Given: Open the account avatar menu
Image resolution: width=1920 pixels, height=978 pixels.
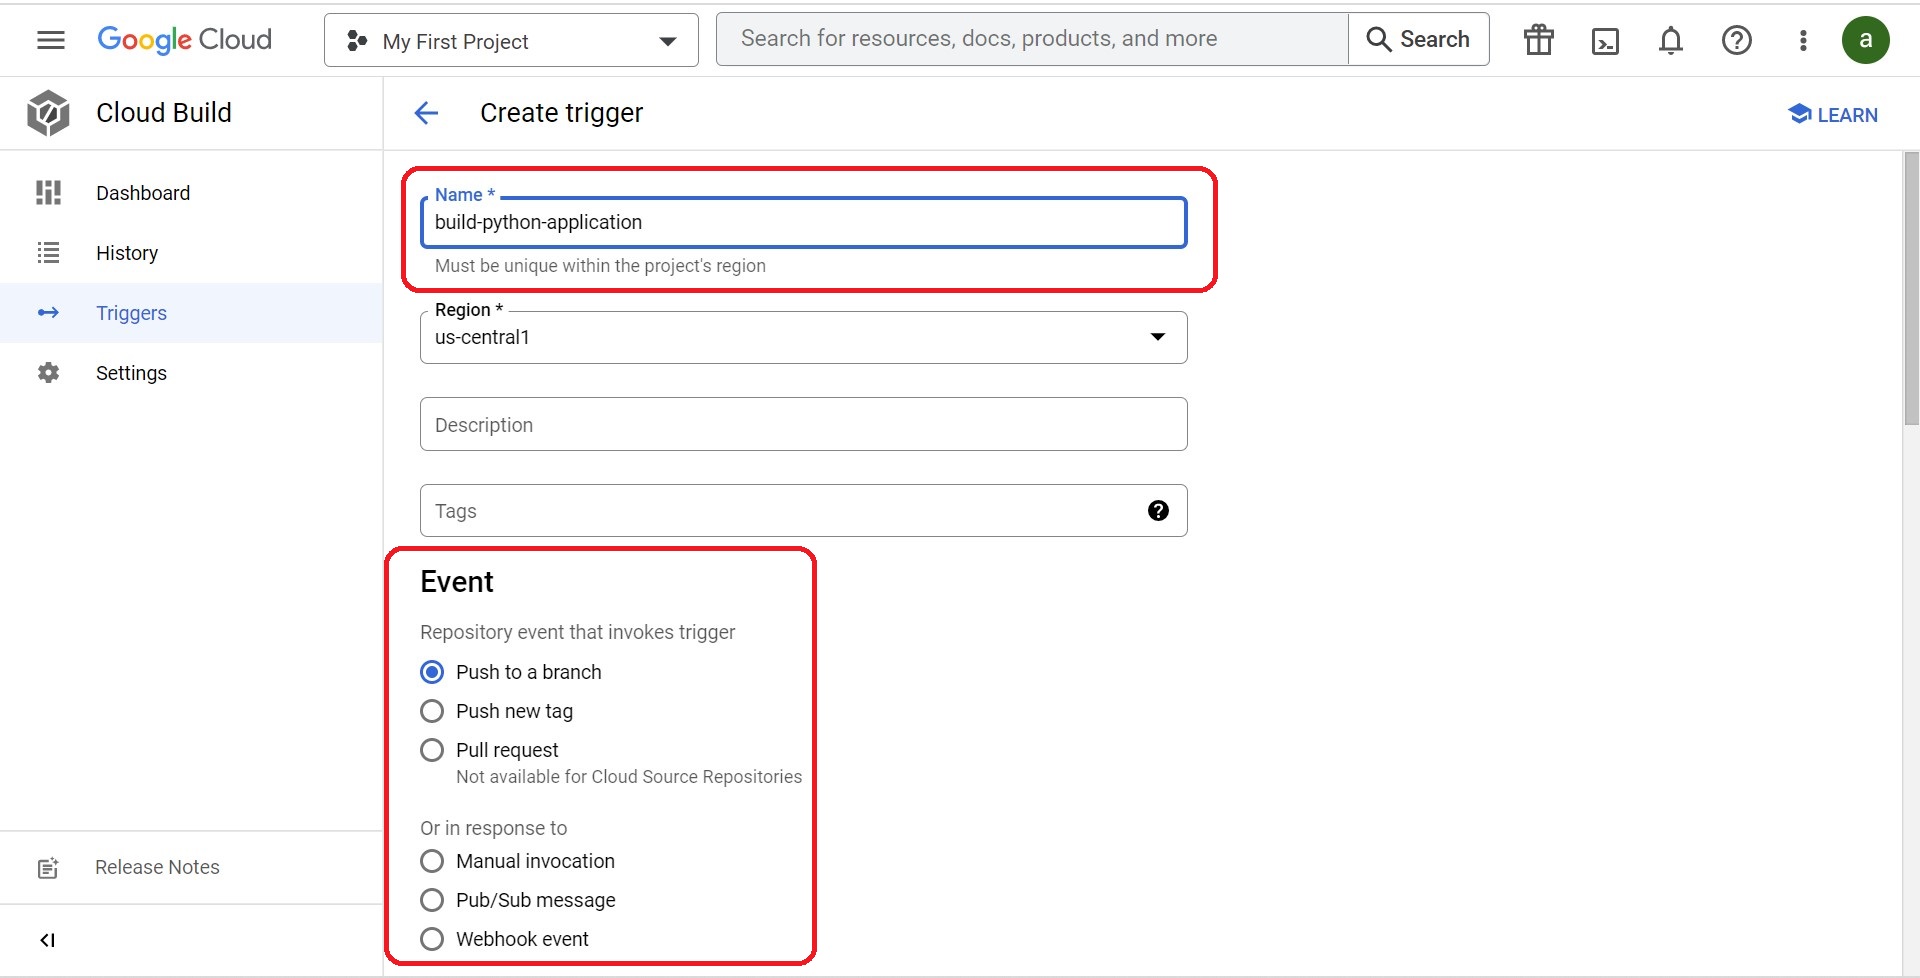Looking at the screenshot, I should pyautogui.click(x=1866, y=40).
